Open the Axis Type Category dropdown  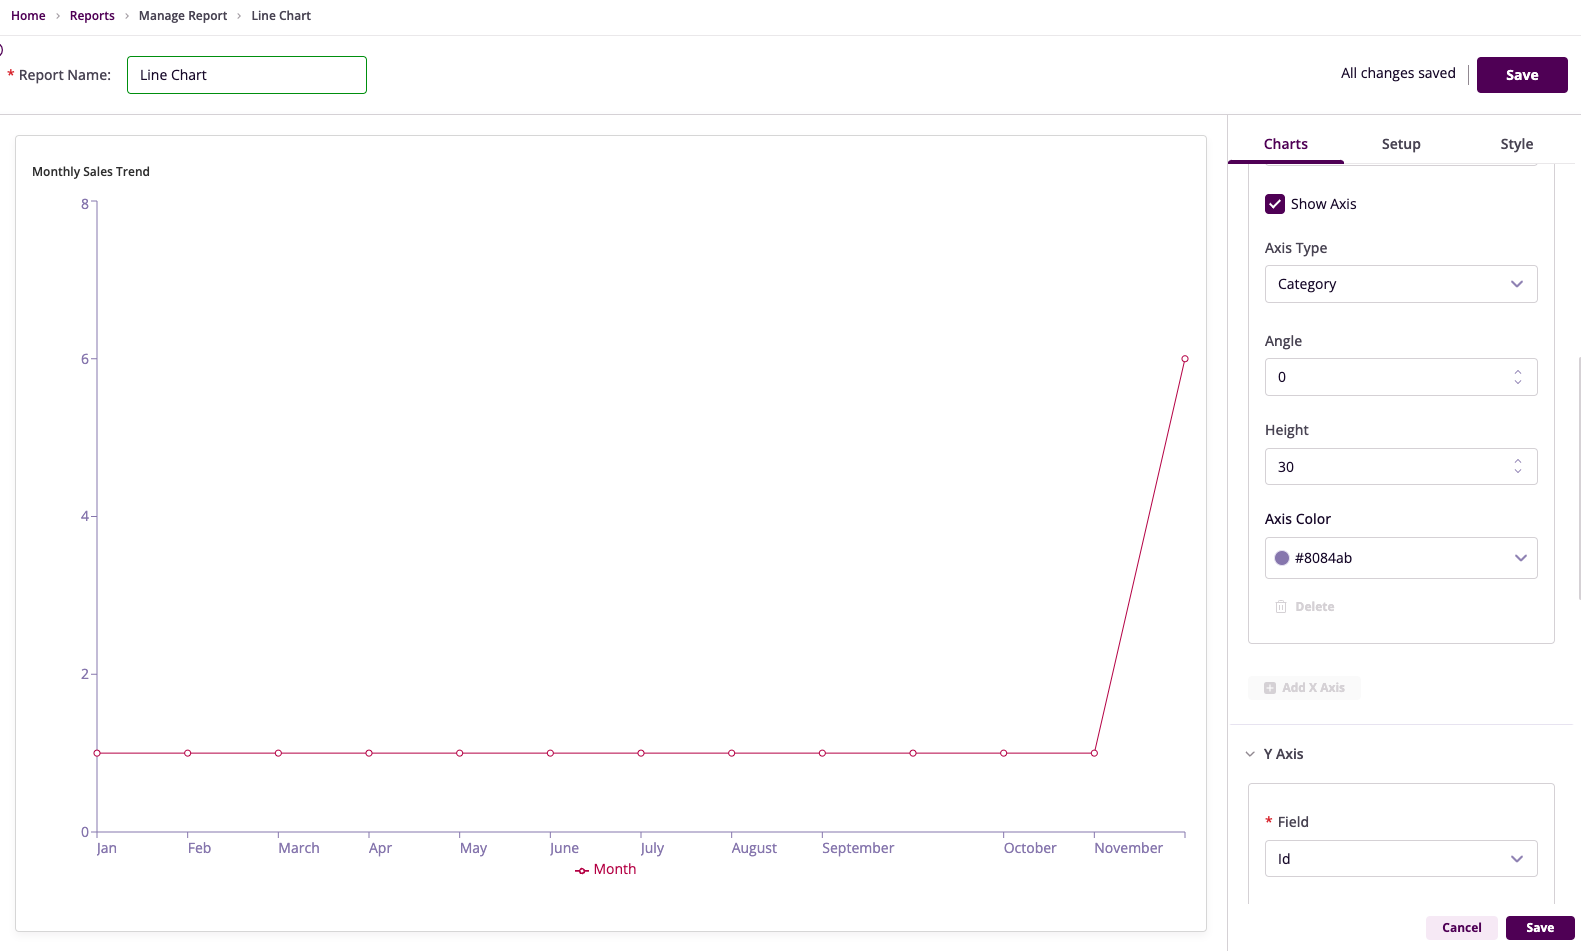(x=1401, y=284)
